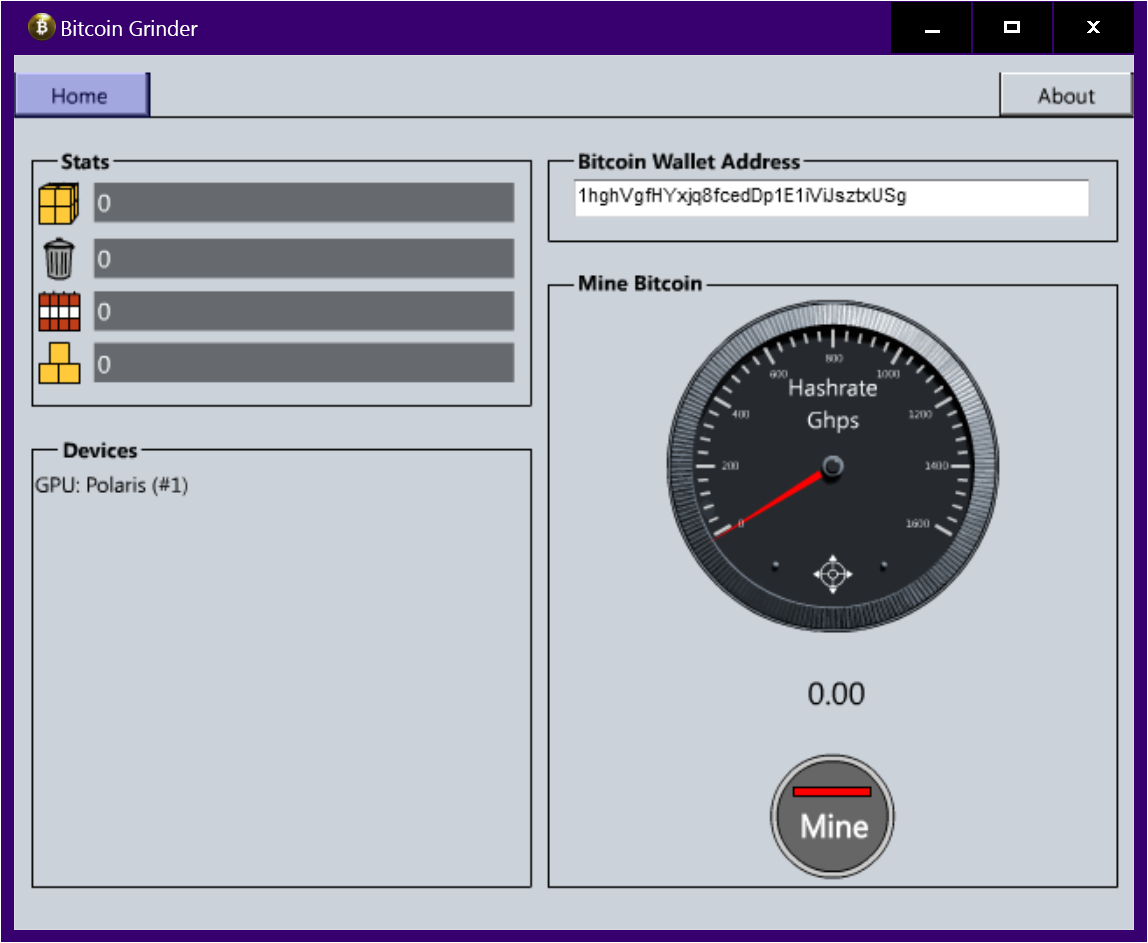1148x943 pixels.
Task: Click the 0.00 hashrate readout
Action: click(x=836, y=694)
